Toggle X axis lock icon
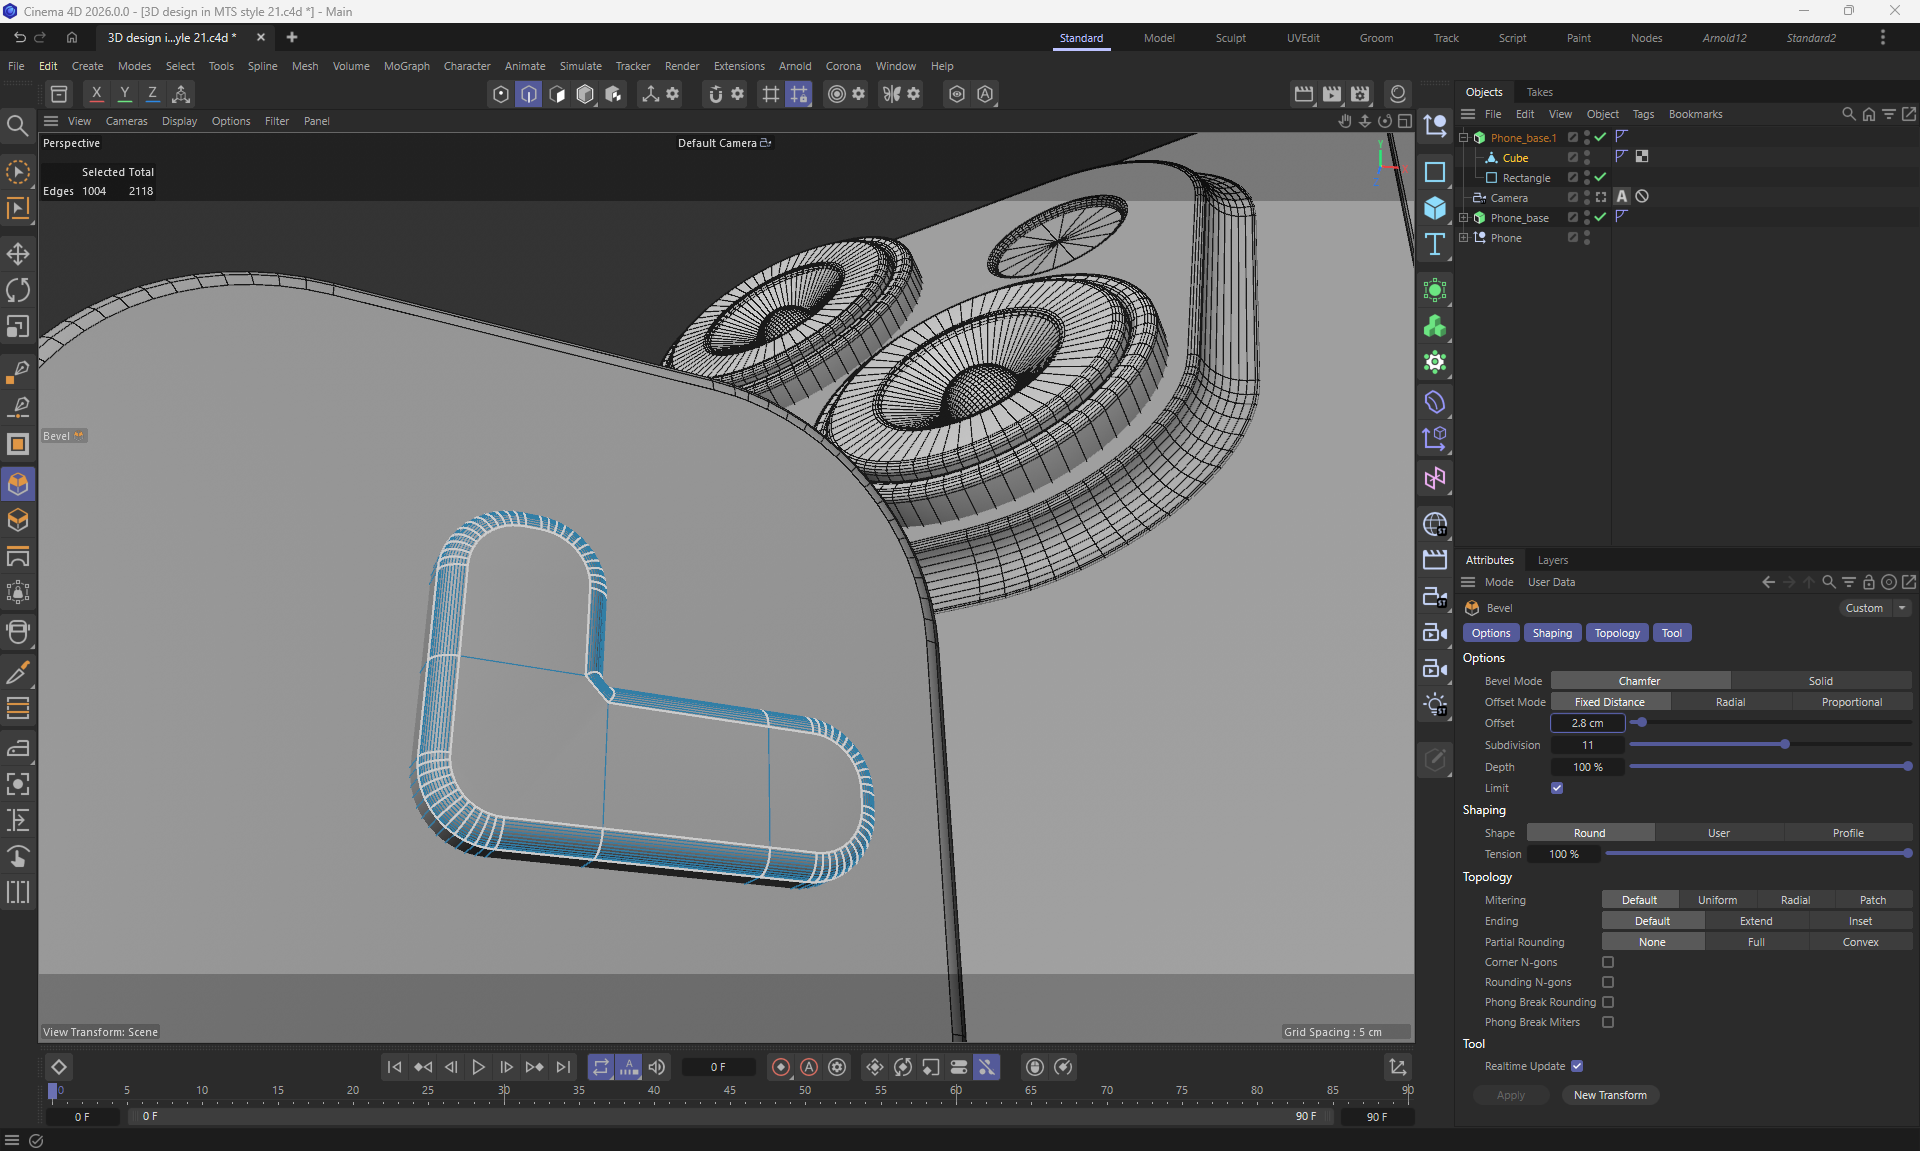 coord(96,93)
